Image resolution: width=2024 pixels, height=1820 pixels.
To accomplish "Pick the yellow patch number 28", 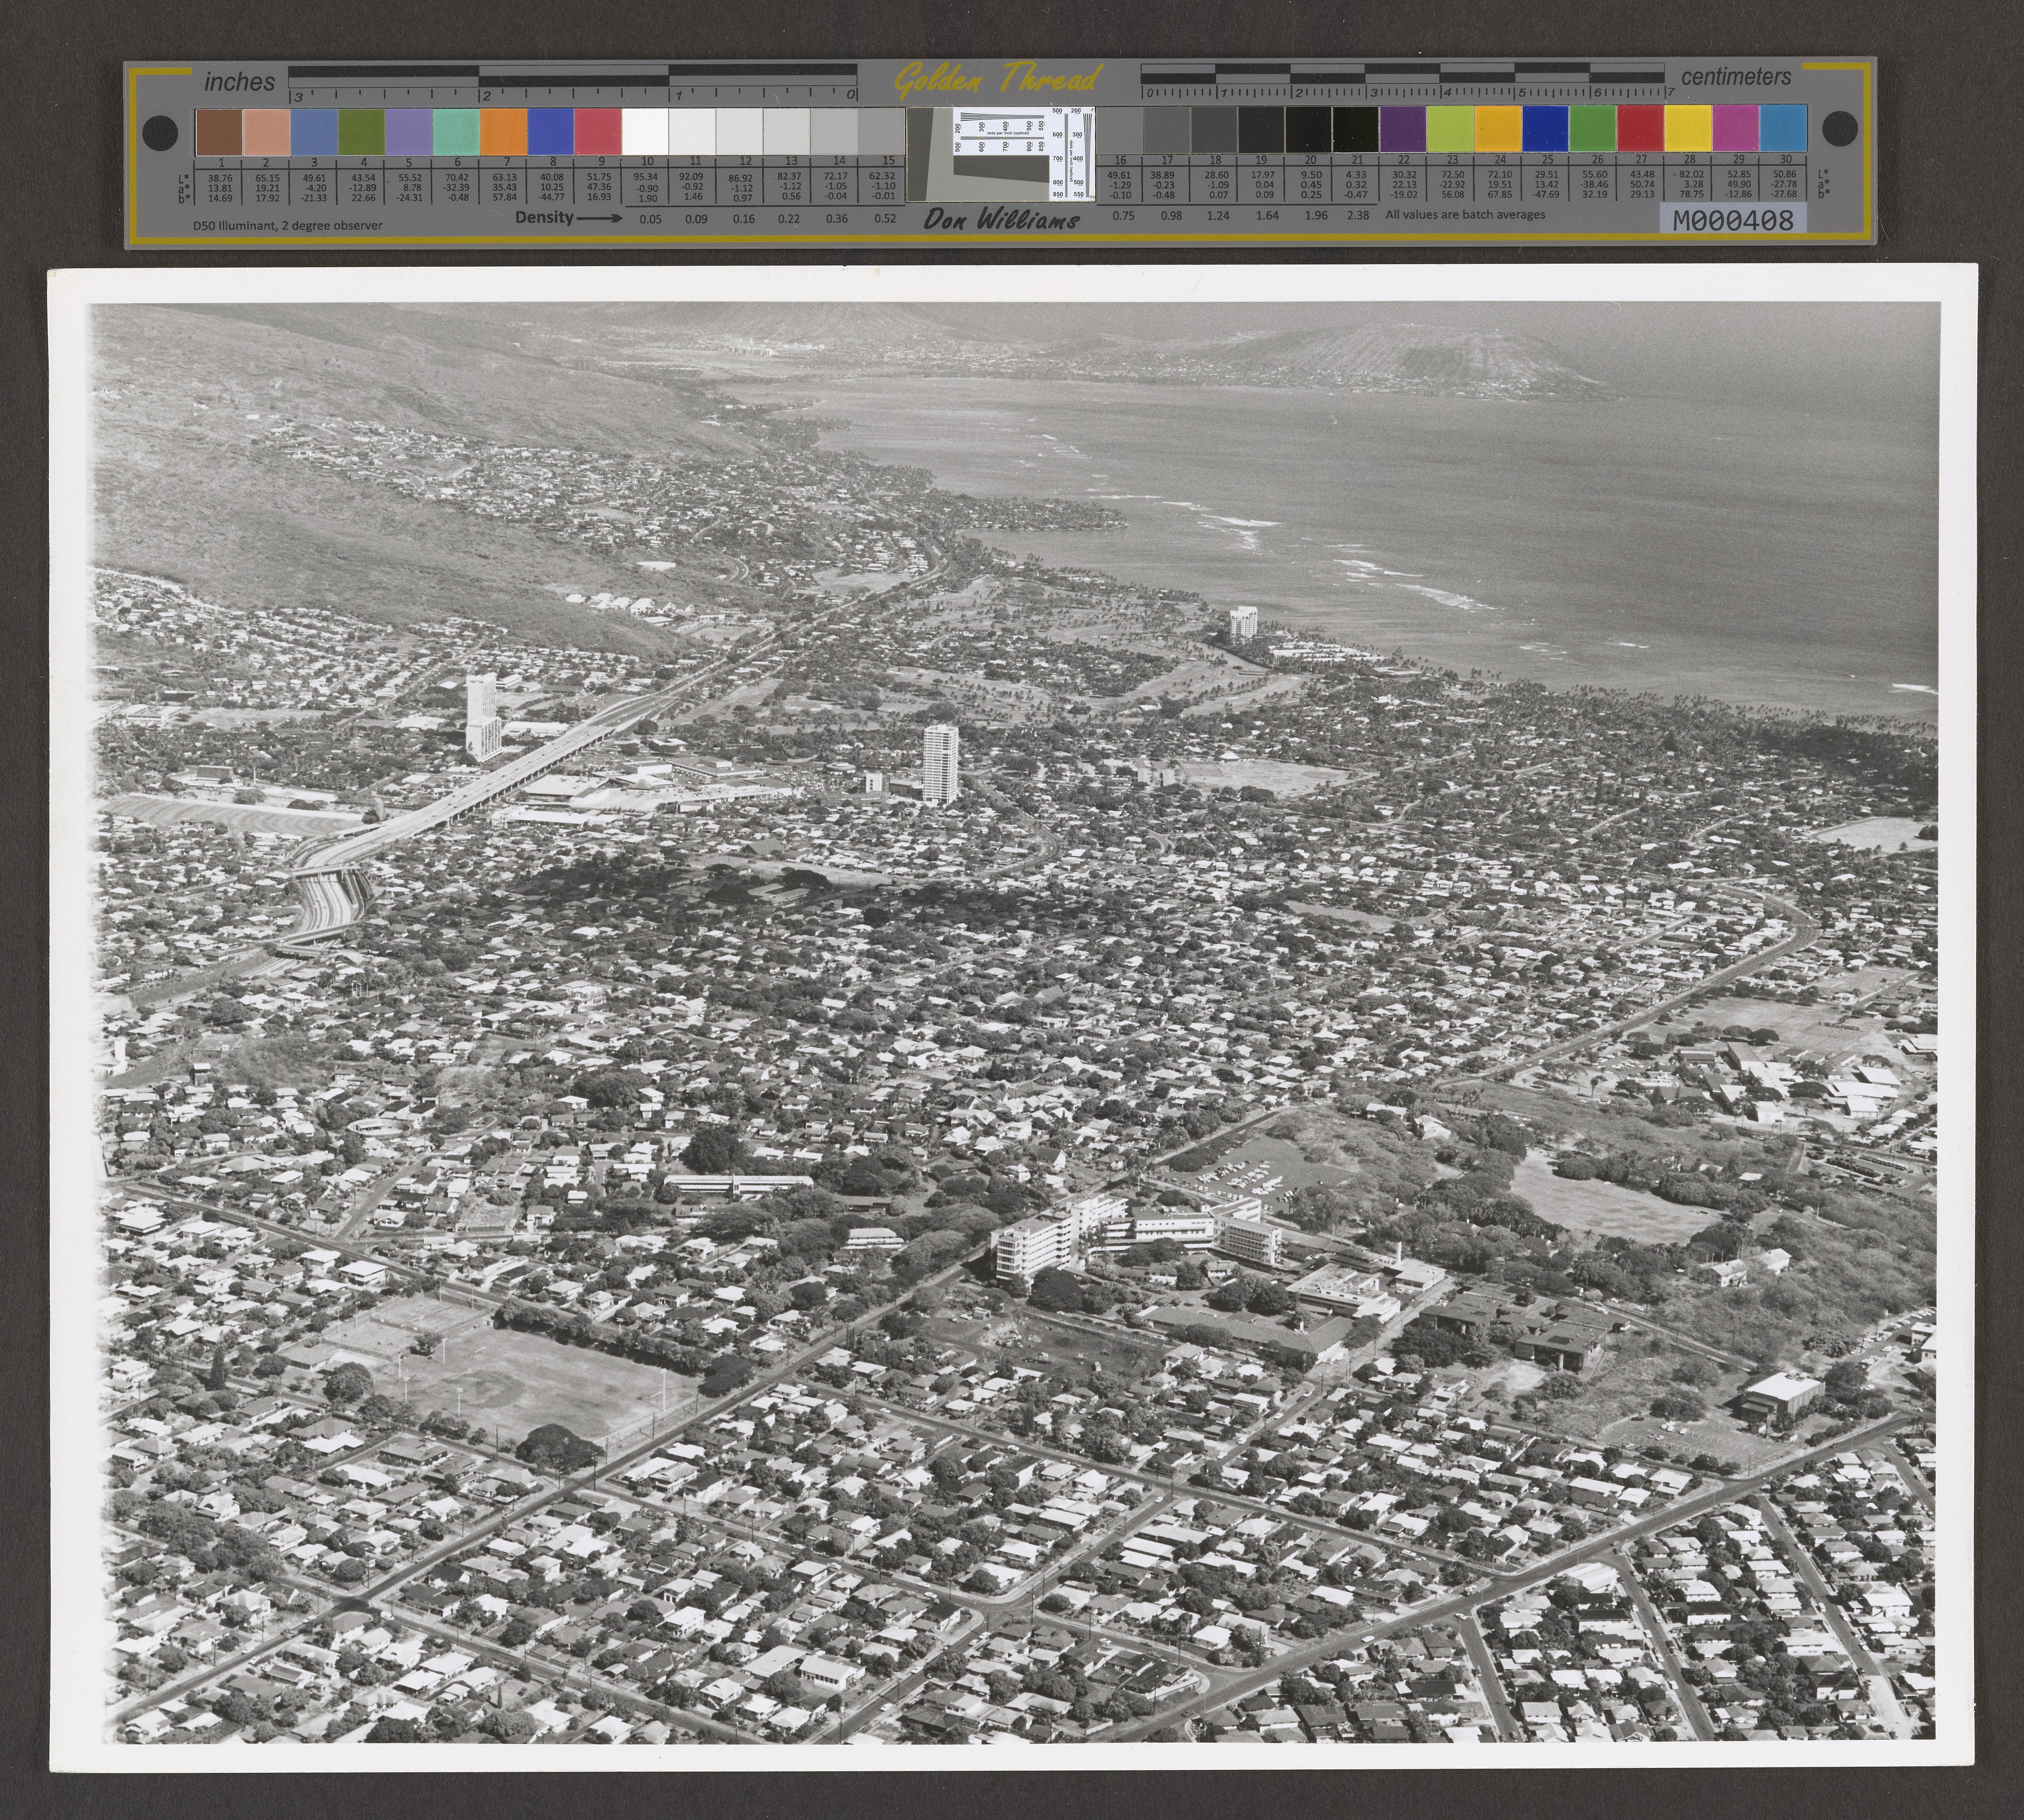I will click(x=1688, y=129).
